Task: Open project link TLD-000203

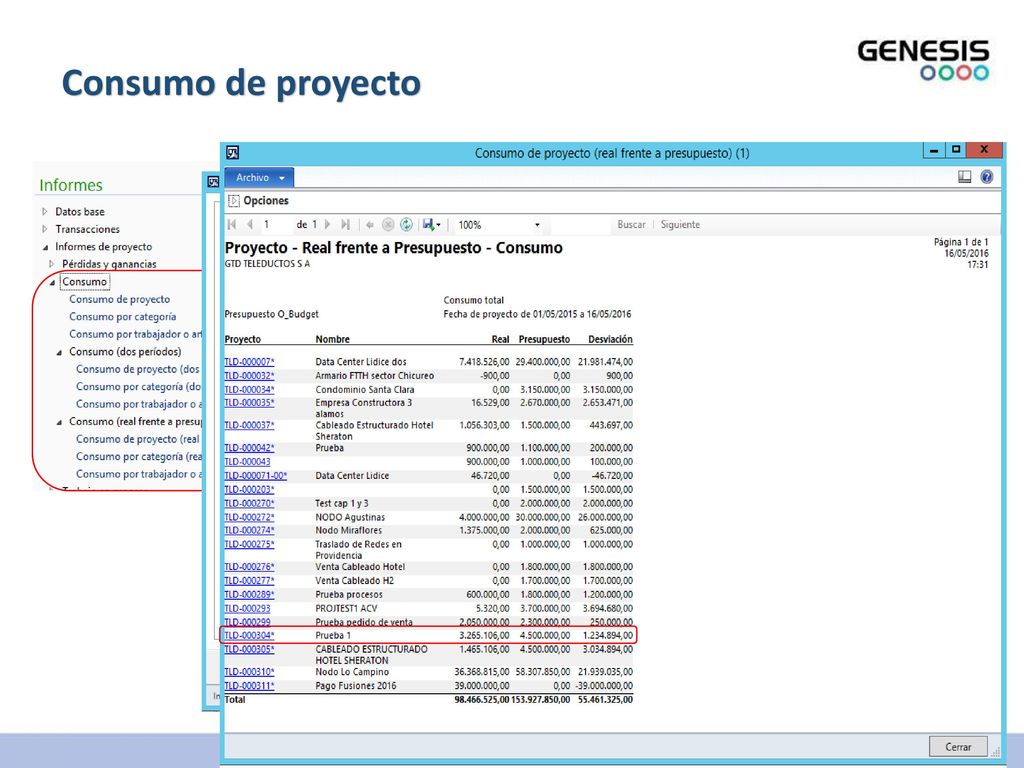Action: point(249,489)
